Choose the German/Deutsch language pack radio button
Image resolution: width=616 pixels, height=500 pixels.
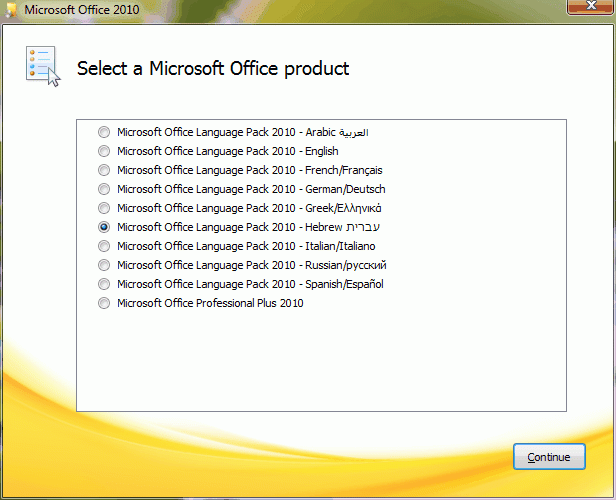pyautogui.click(x=104, y=189)
